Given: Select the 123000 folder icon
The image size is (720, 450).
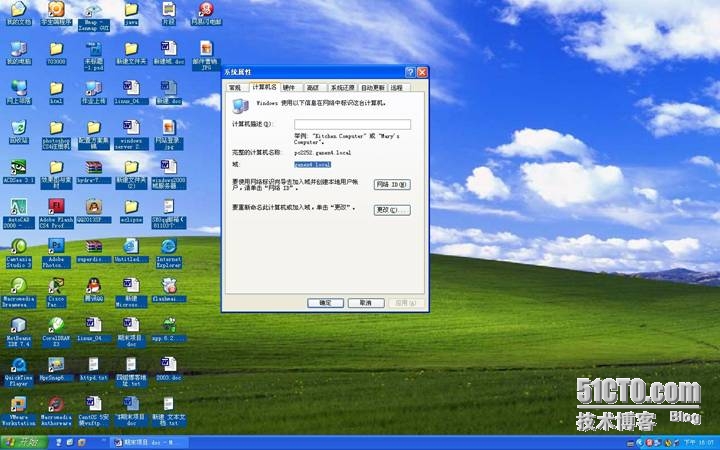Looking at the screenshot, I should [x=56, y=53].
